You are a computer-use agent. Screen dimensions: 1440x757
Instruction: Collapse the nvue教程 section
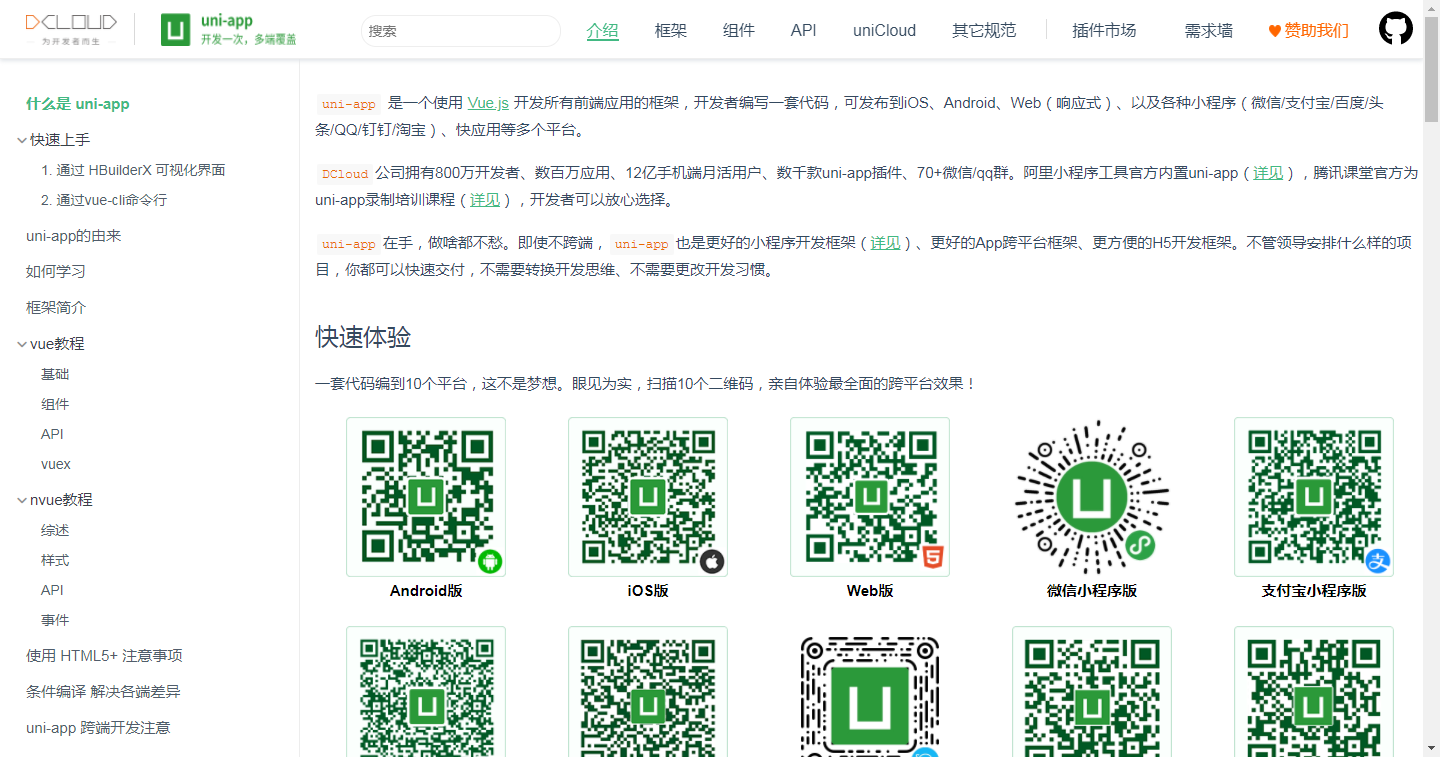(22, 500)
